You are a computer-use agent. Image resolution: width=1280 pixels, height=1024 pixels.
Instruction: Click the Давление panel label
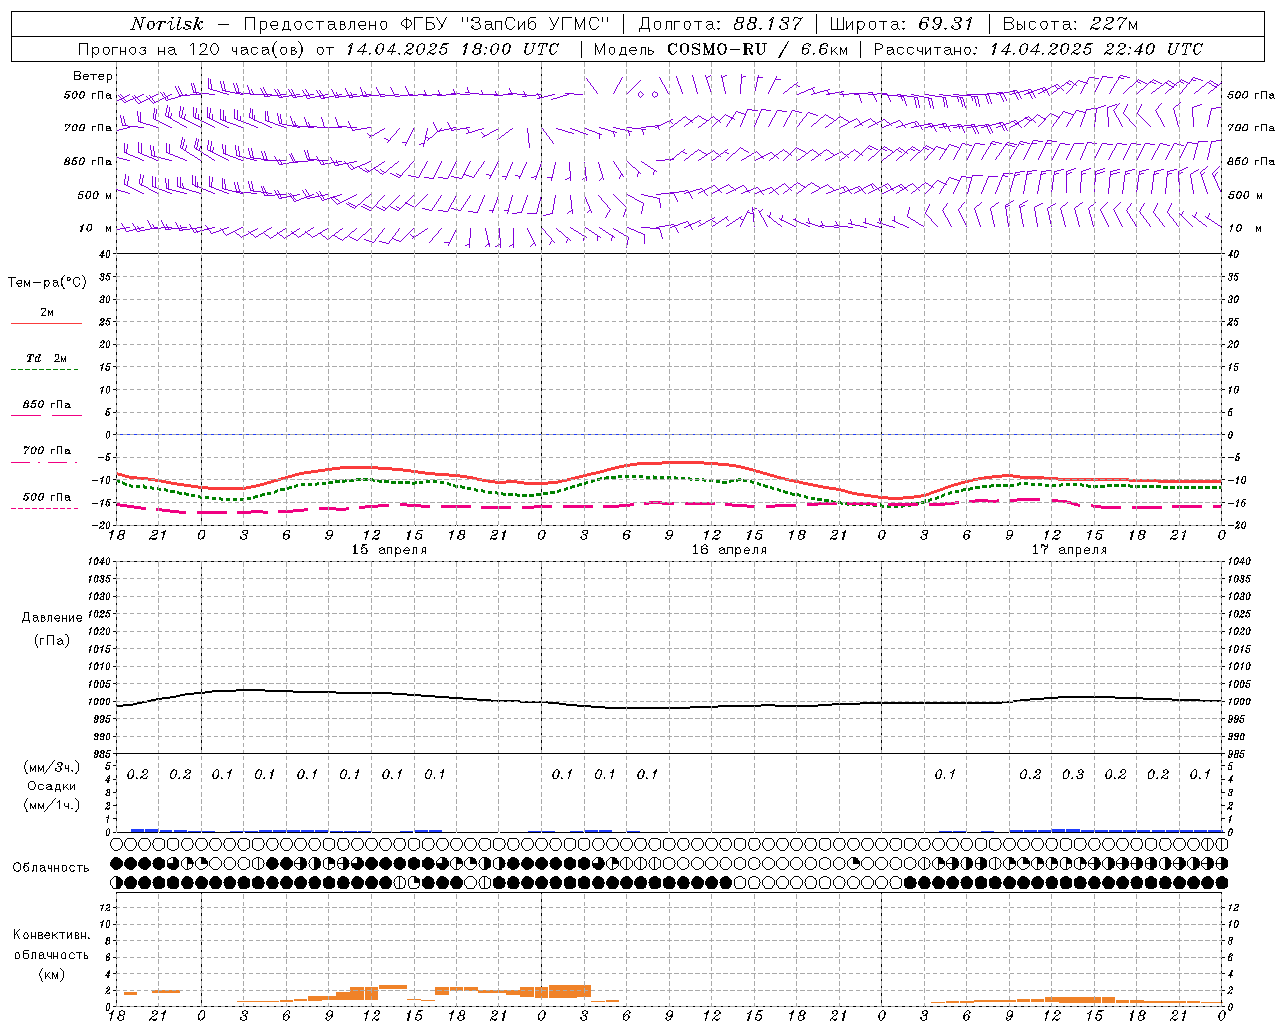coord(52,617)
